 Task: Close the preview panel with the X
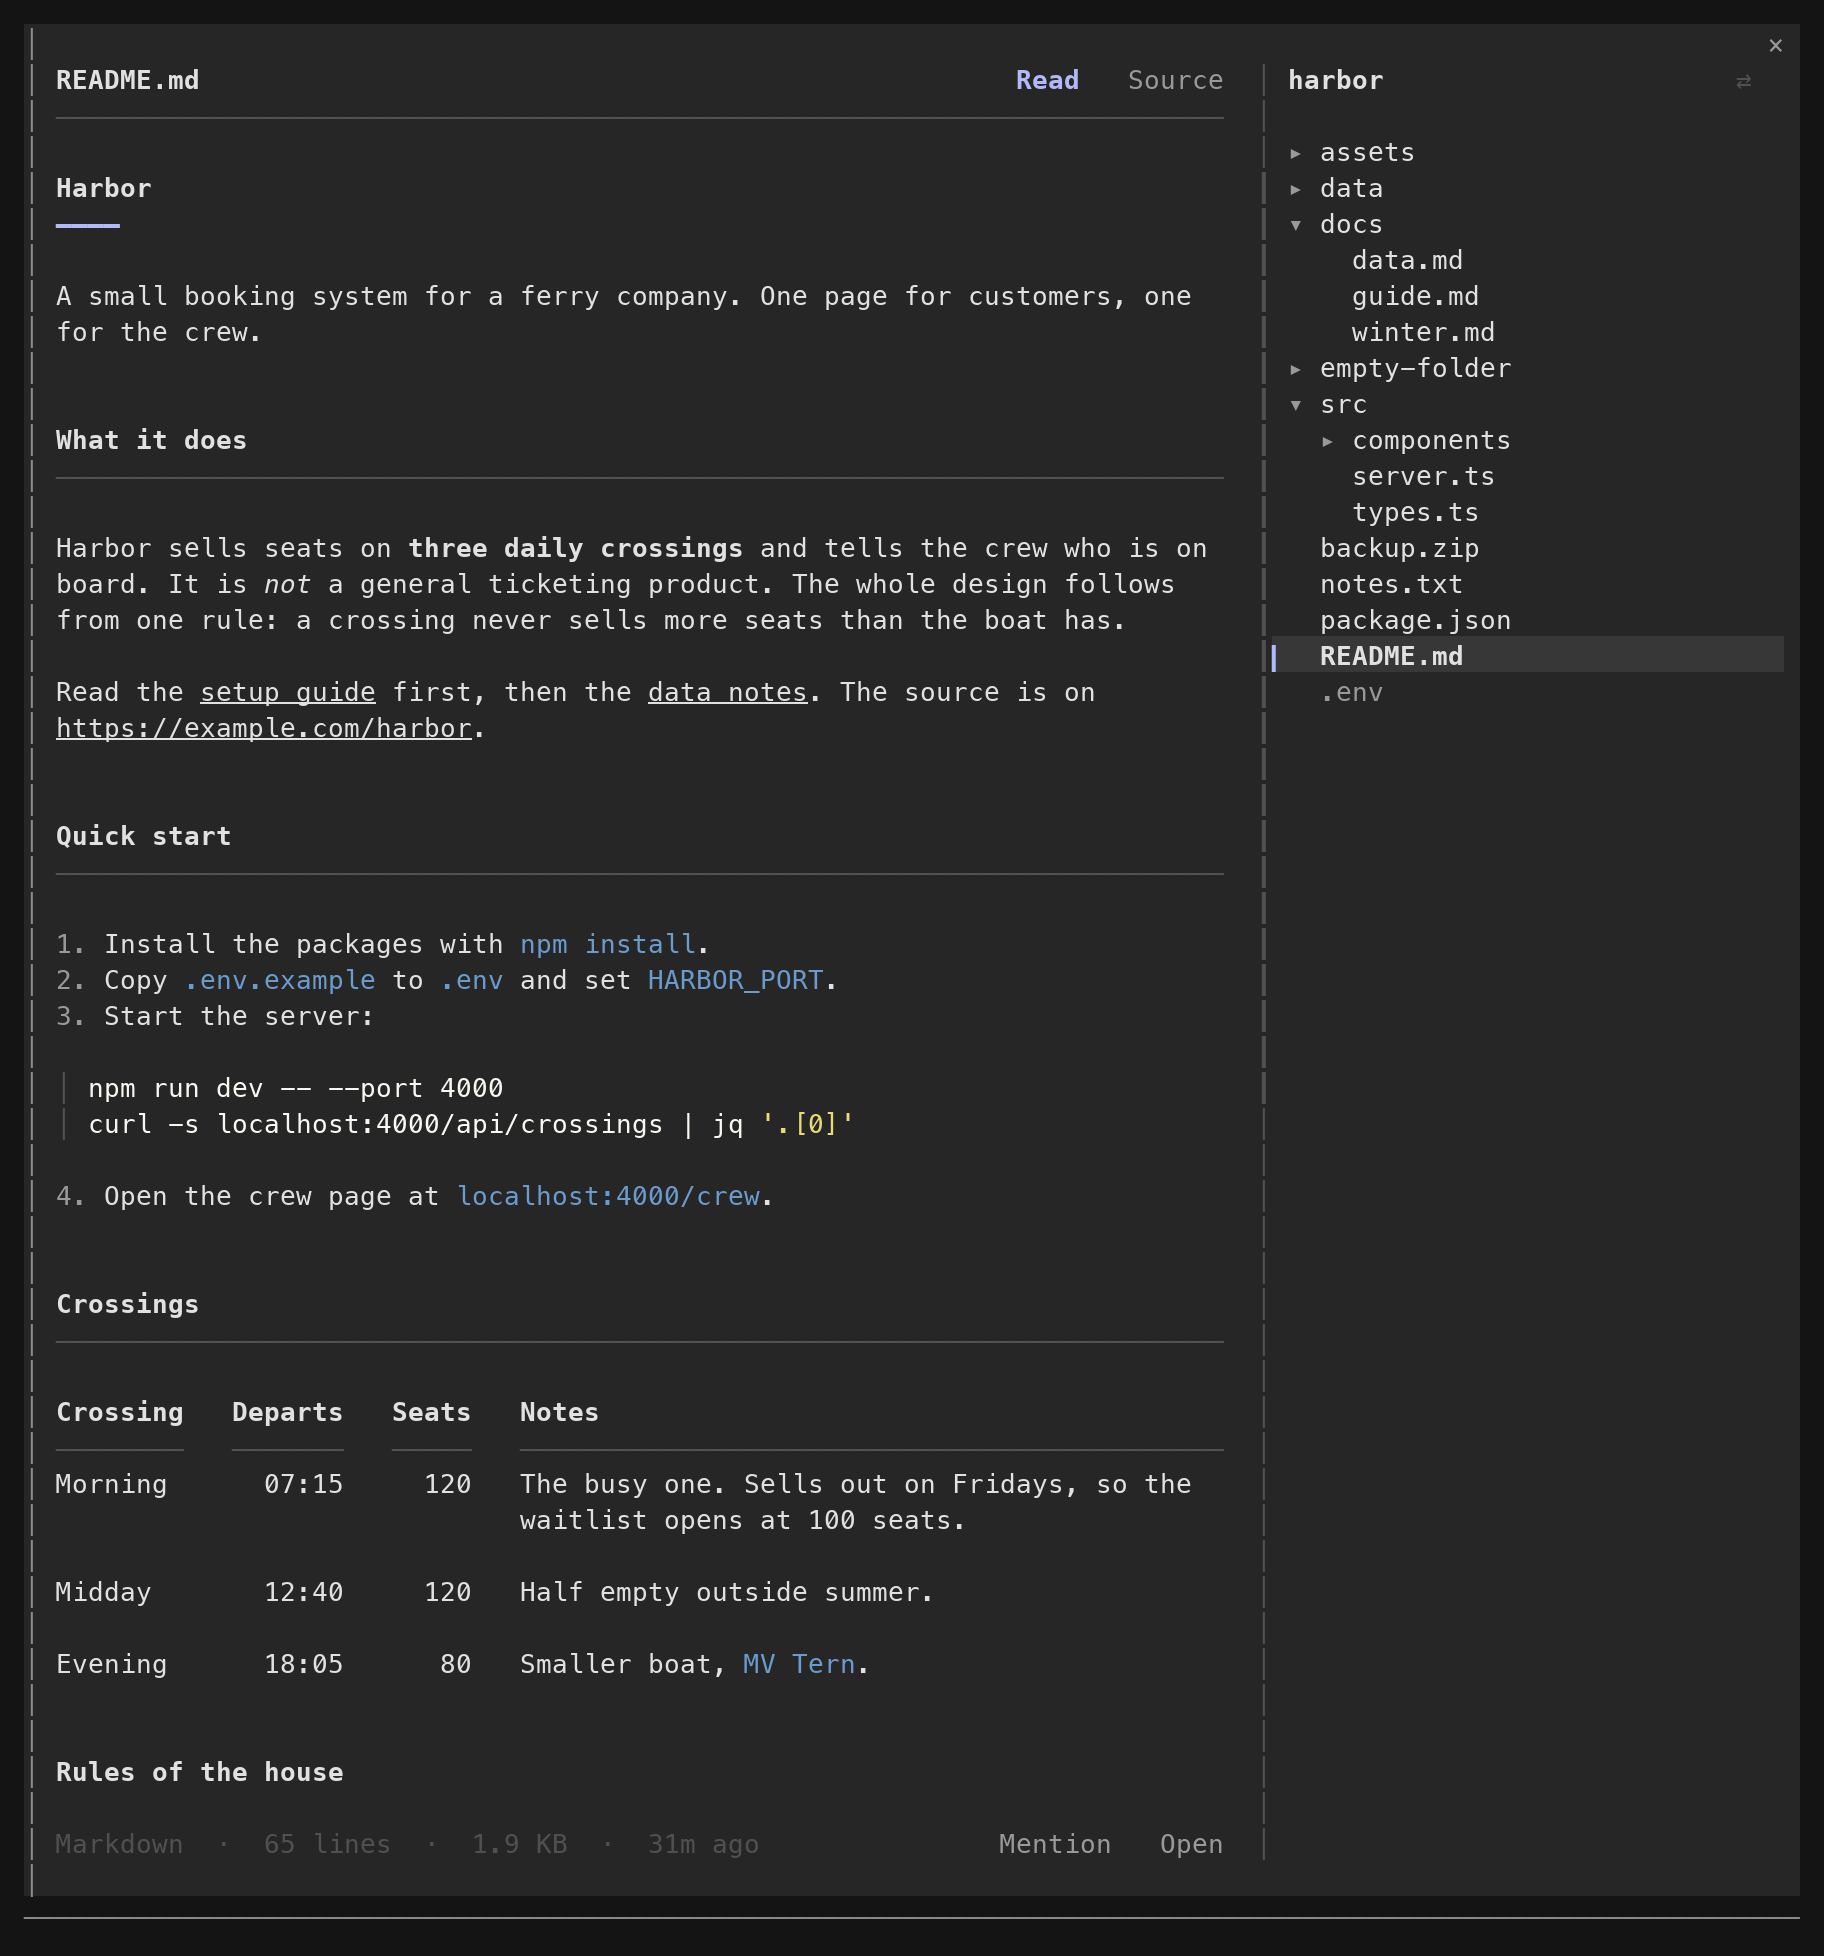click(x=1775, y=45)
